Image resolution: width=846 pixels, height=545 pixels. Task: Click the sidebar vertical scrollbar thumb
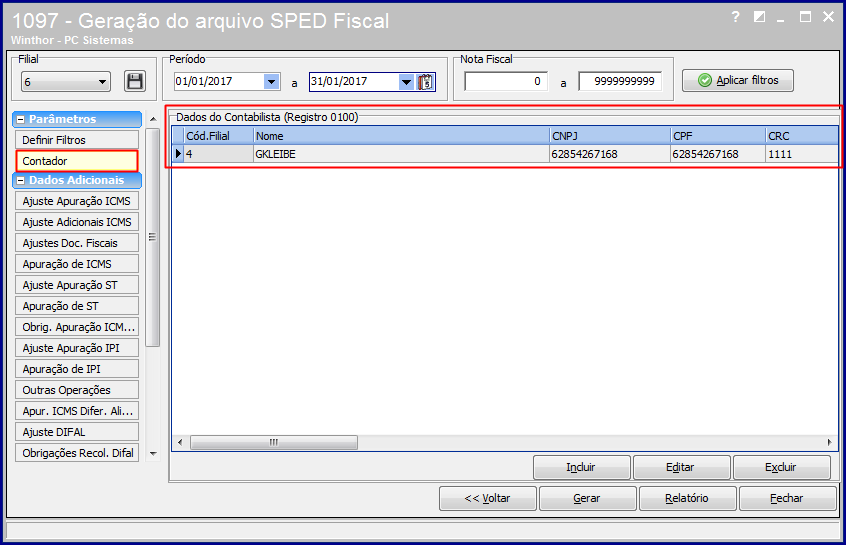point(153,237)
